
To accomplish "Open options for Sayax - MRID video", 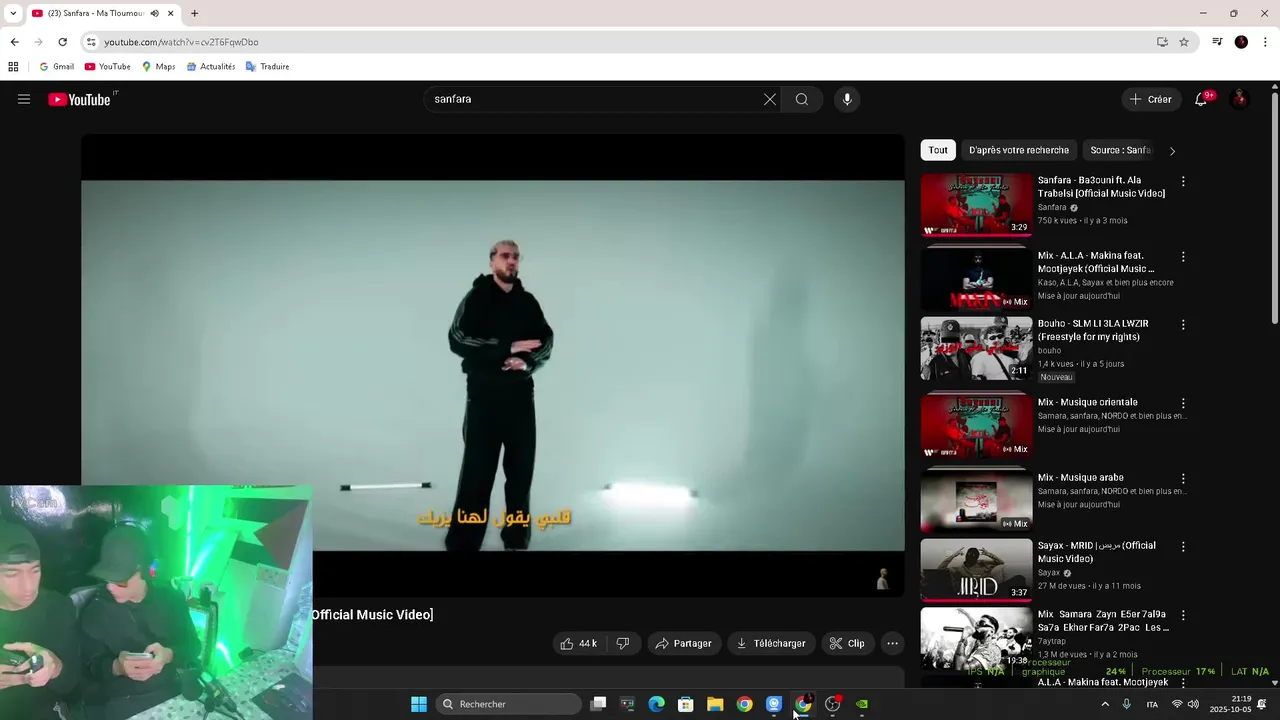I will pyautogui.click(x=1183, y=547).
